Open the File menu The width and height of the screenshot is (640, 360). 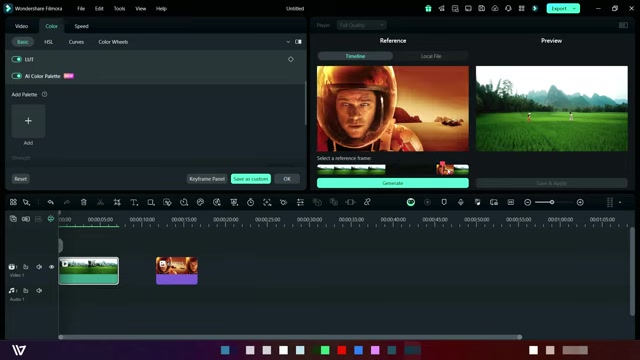(x=81, y=8)
